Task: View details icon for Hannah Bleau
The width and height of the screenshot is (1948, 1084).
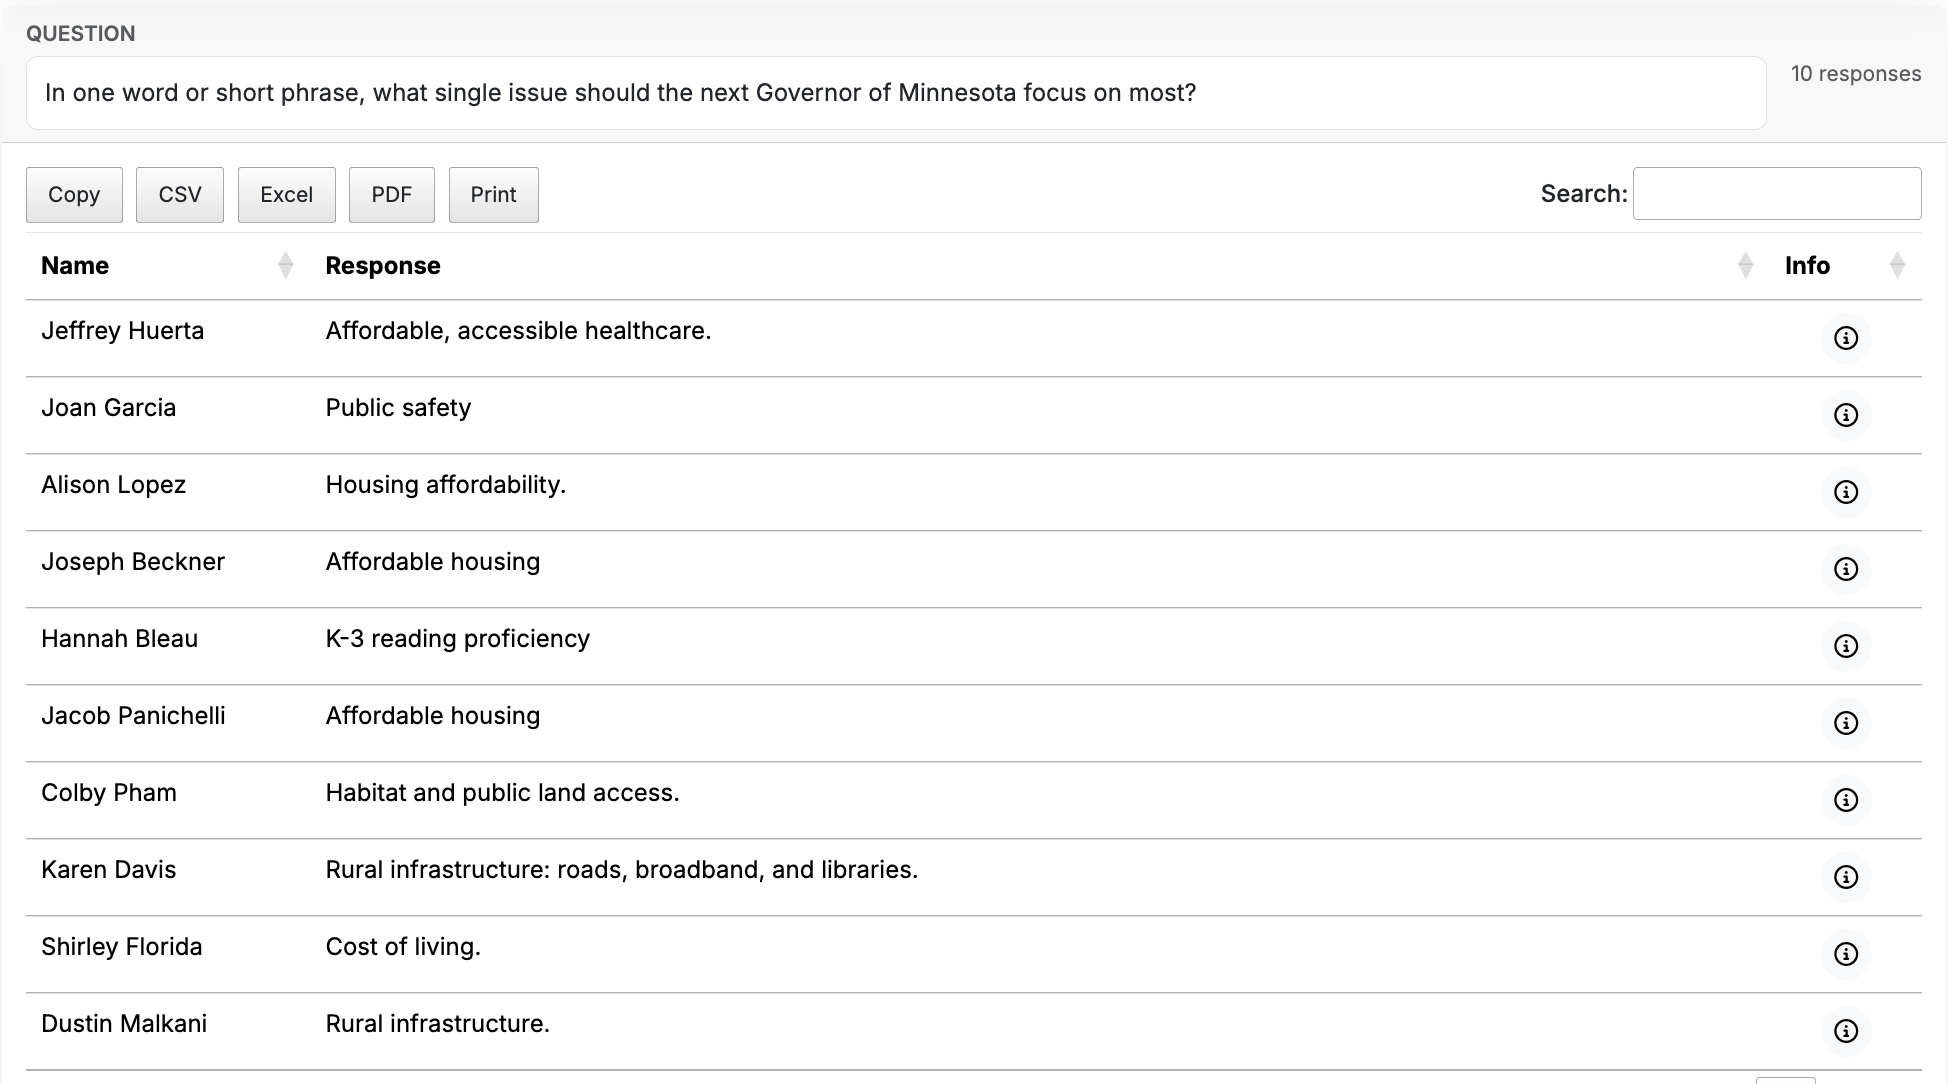Action: point(1845,647)
